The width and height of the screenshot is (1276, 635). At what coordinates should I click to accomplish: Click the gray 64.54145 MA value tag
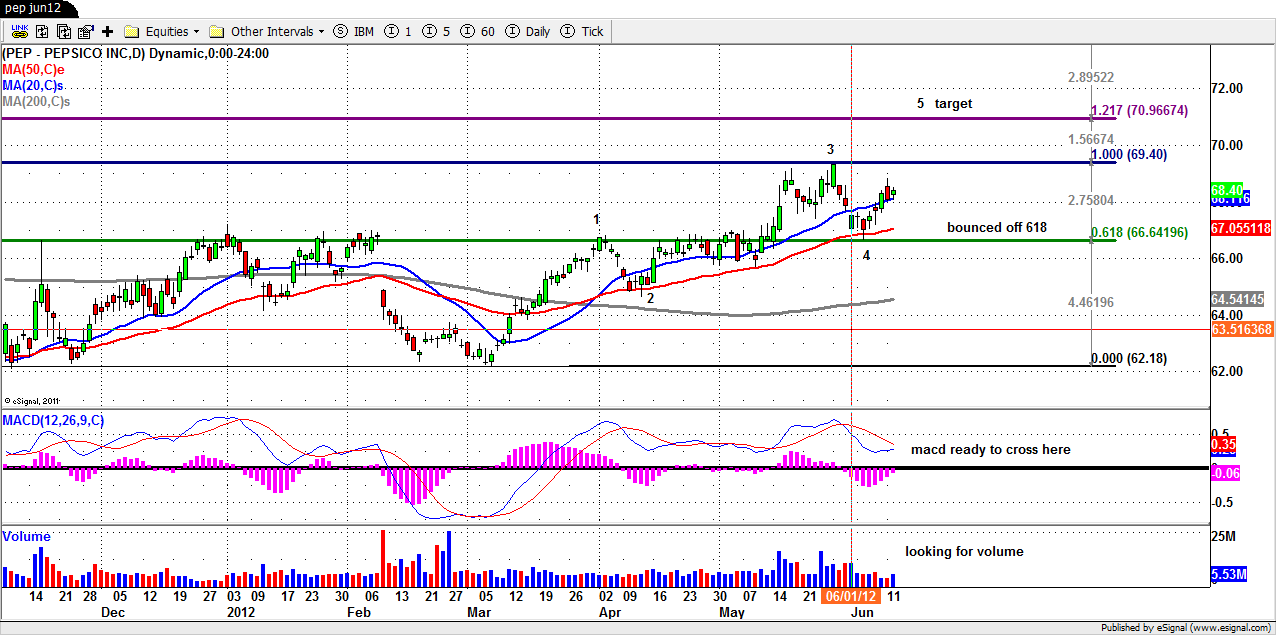pyautogui.click(x=1237, y=299)
